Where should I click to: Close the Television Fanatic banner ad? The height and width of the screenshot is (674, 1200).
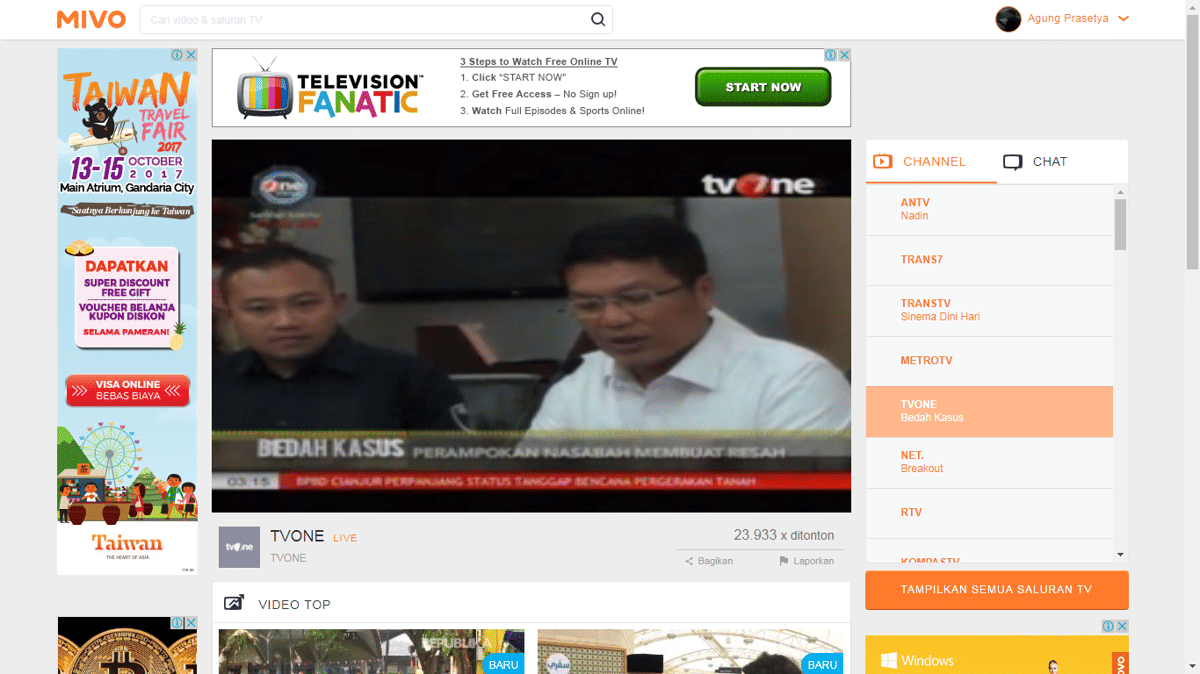point(844,55)
